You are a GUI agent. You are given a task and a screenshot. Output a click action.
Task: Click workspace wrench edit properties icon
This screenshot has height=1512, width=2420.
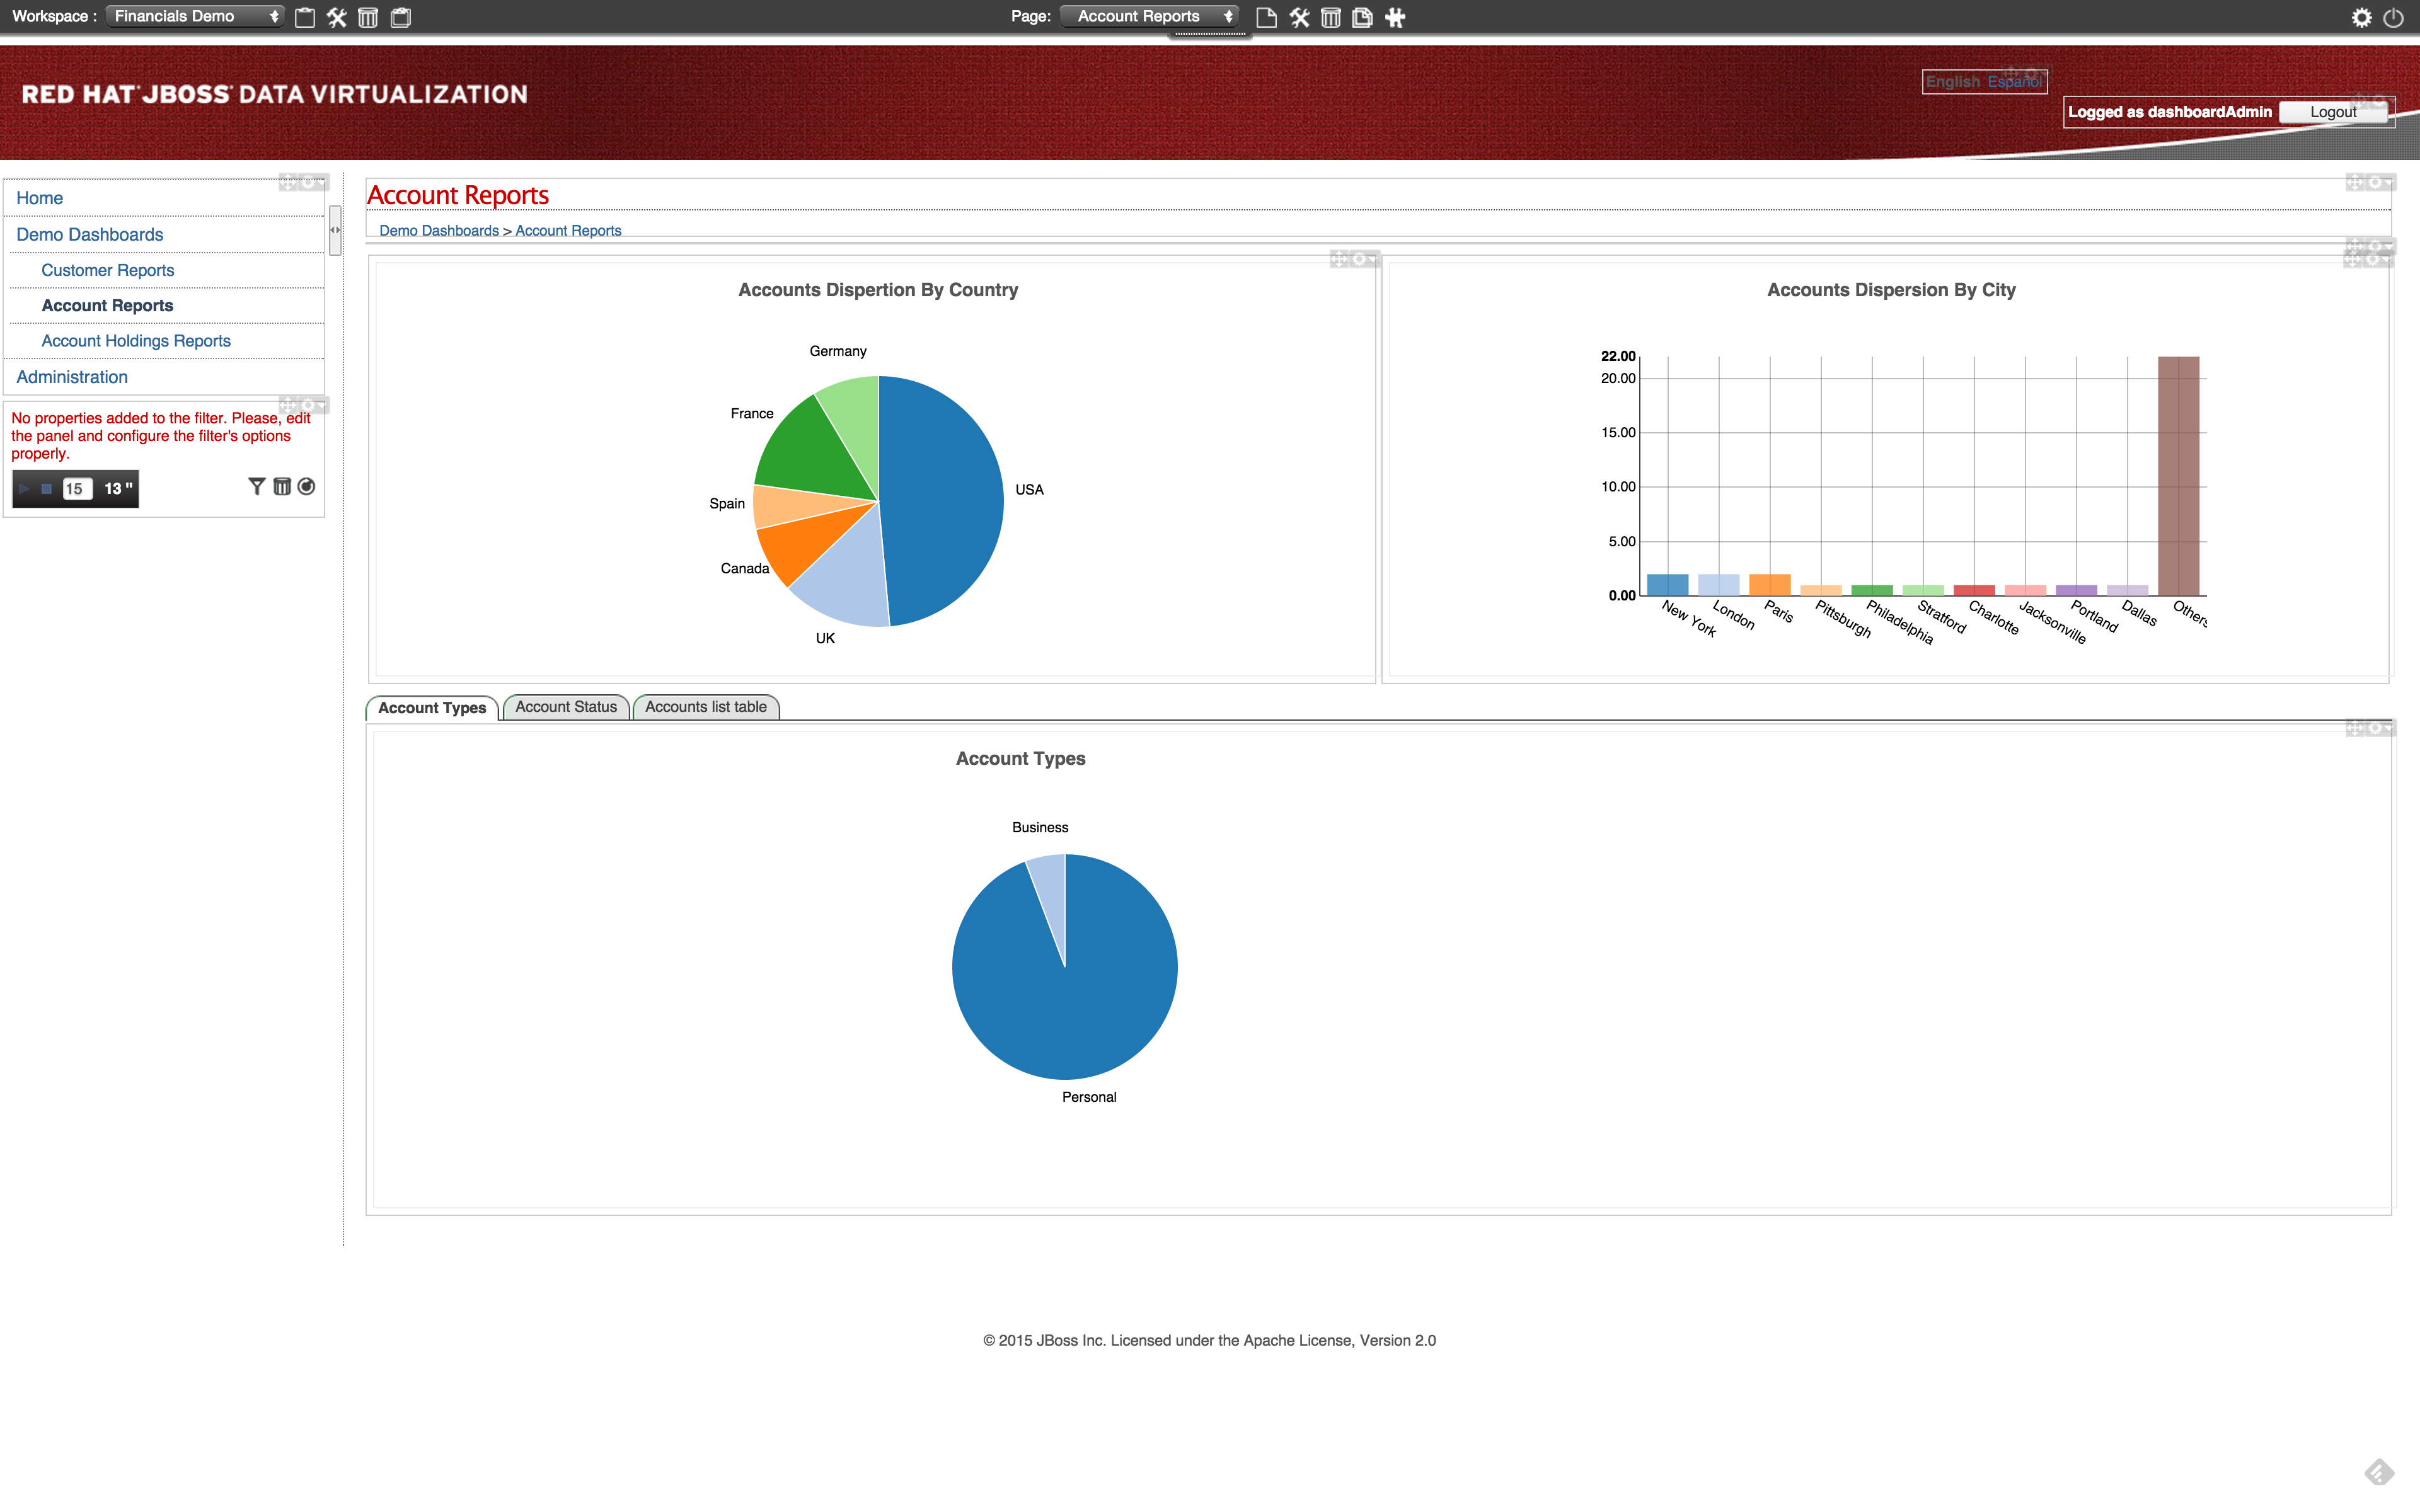pos(337,17)
